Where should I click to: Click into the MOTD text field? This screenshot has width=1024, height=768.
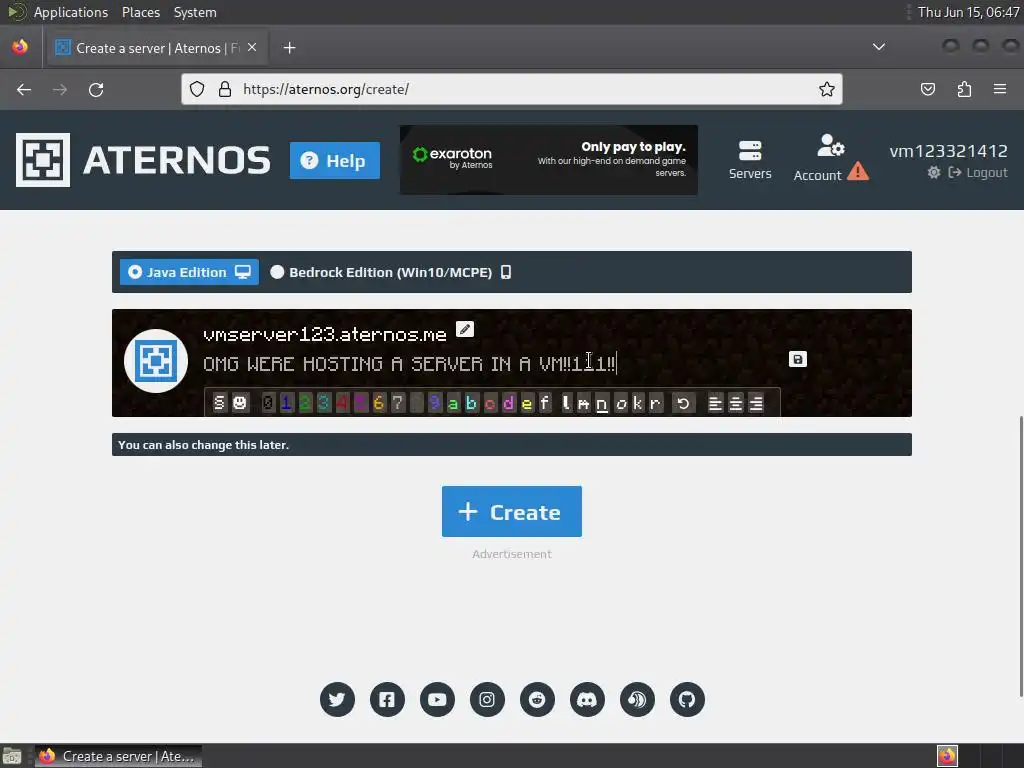point(490,363)
